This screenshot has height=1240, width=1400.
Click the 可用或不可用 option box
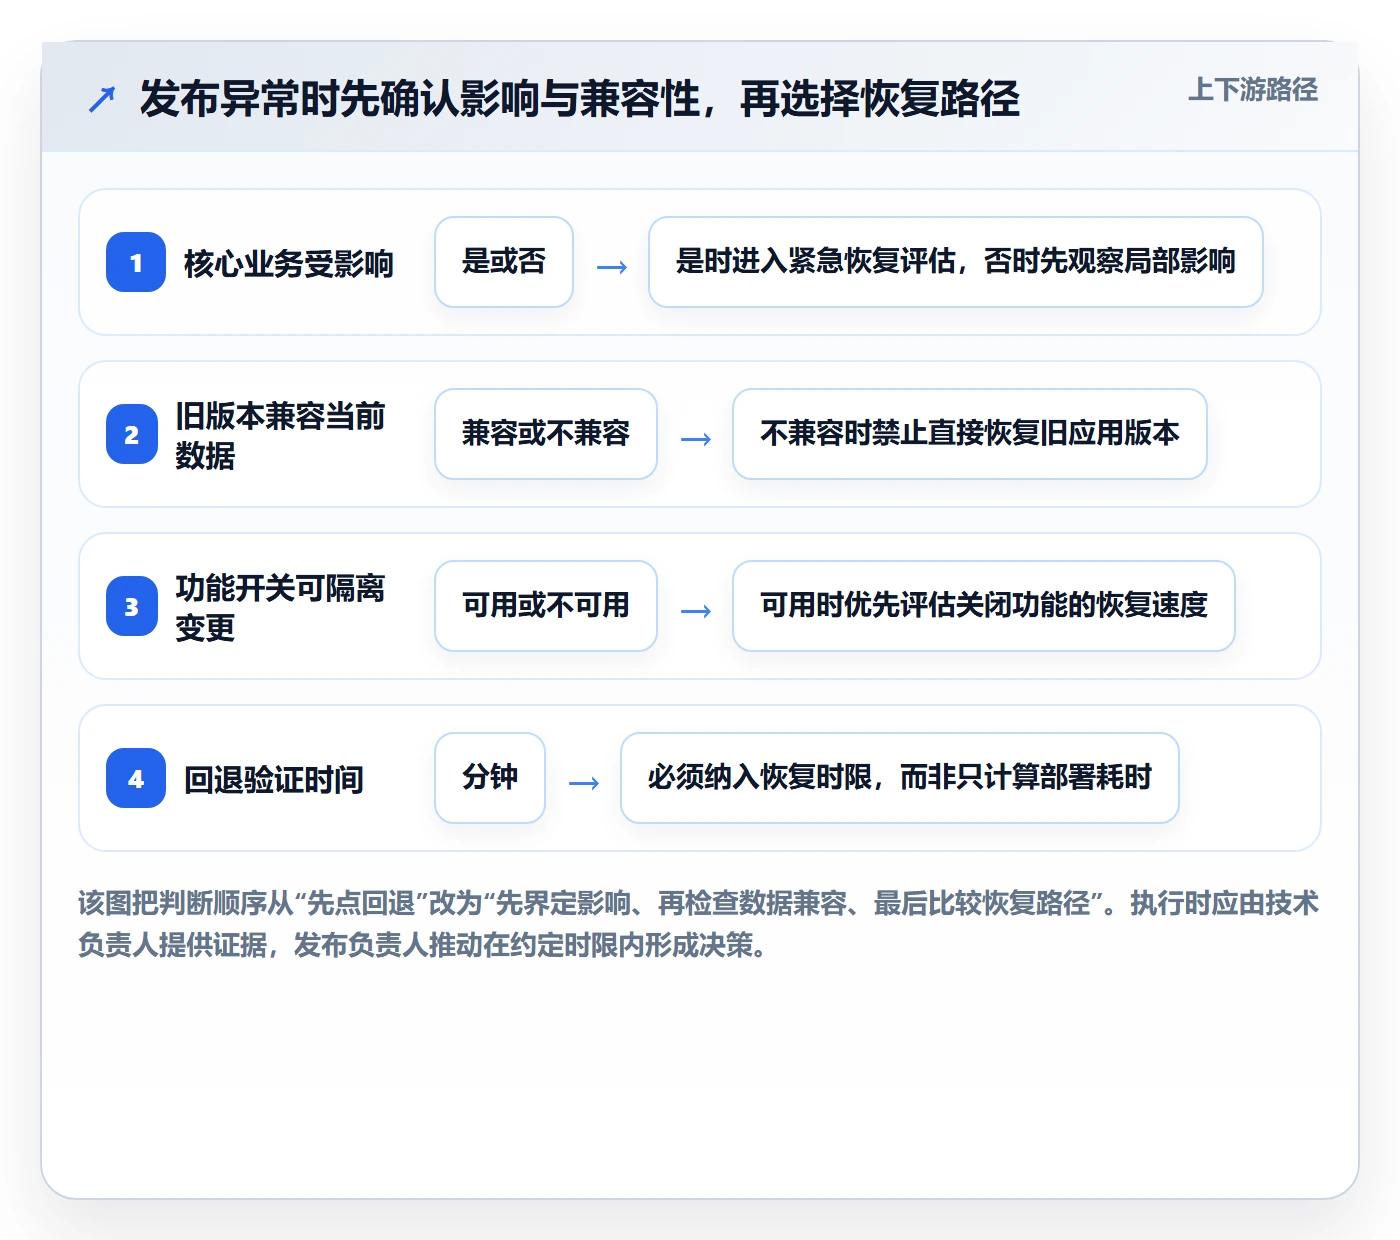click(546, 606)
